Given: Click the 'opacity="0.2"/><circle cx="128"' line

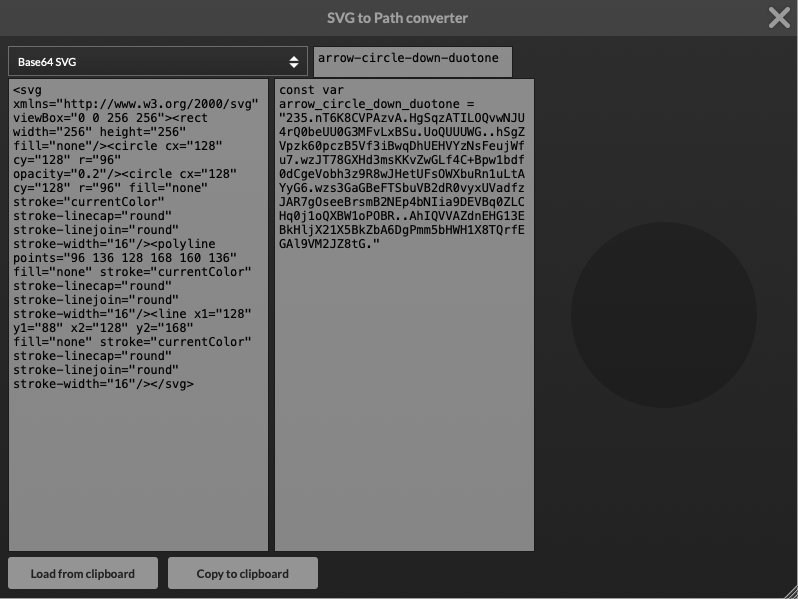Looking at the screenshot, I should (x=125, y=174).
